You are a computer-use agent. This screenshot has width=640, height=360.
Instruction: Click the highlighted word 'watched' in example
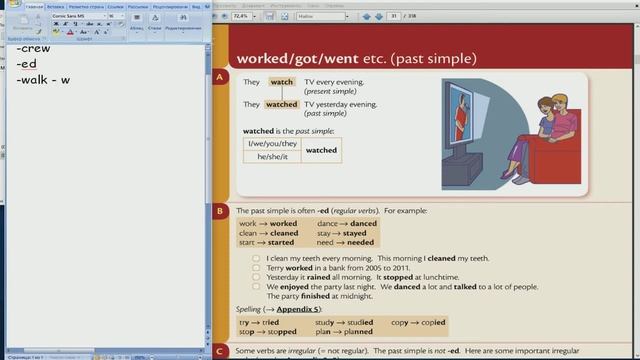(x=281, y=104)
